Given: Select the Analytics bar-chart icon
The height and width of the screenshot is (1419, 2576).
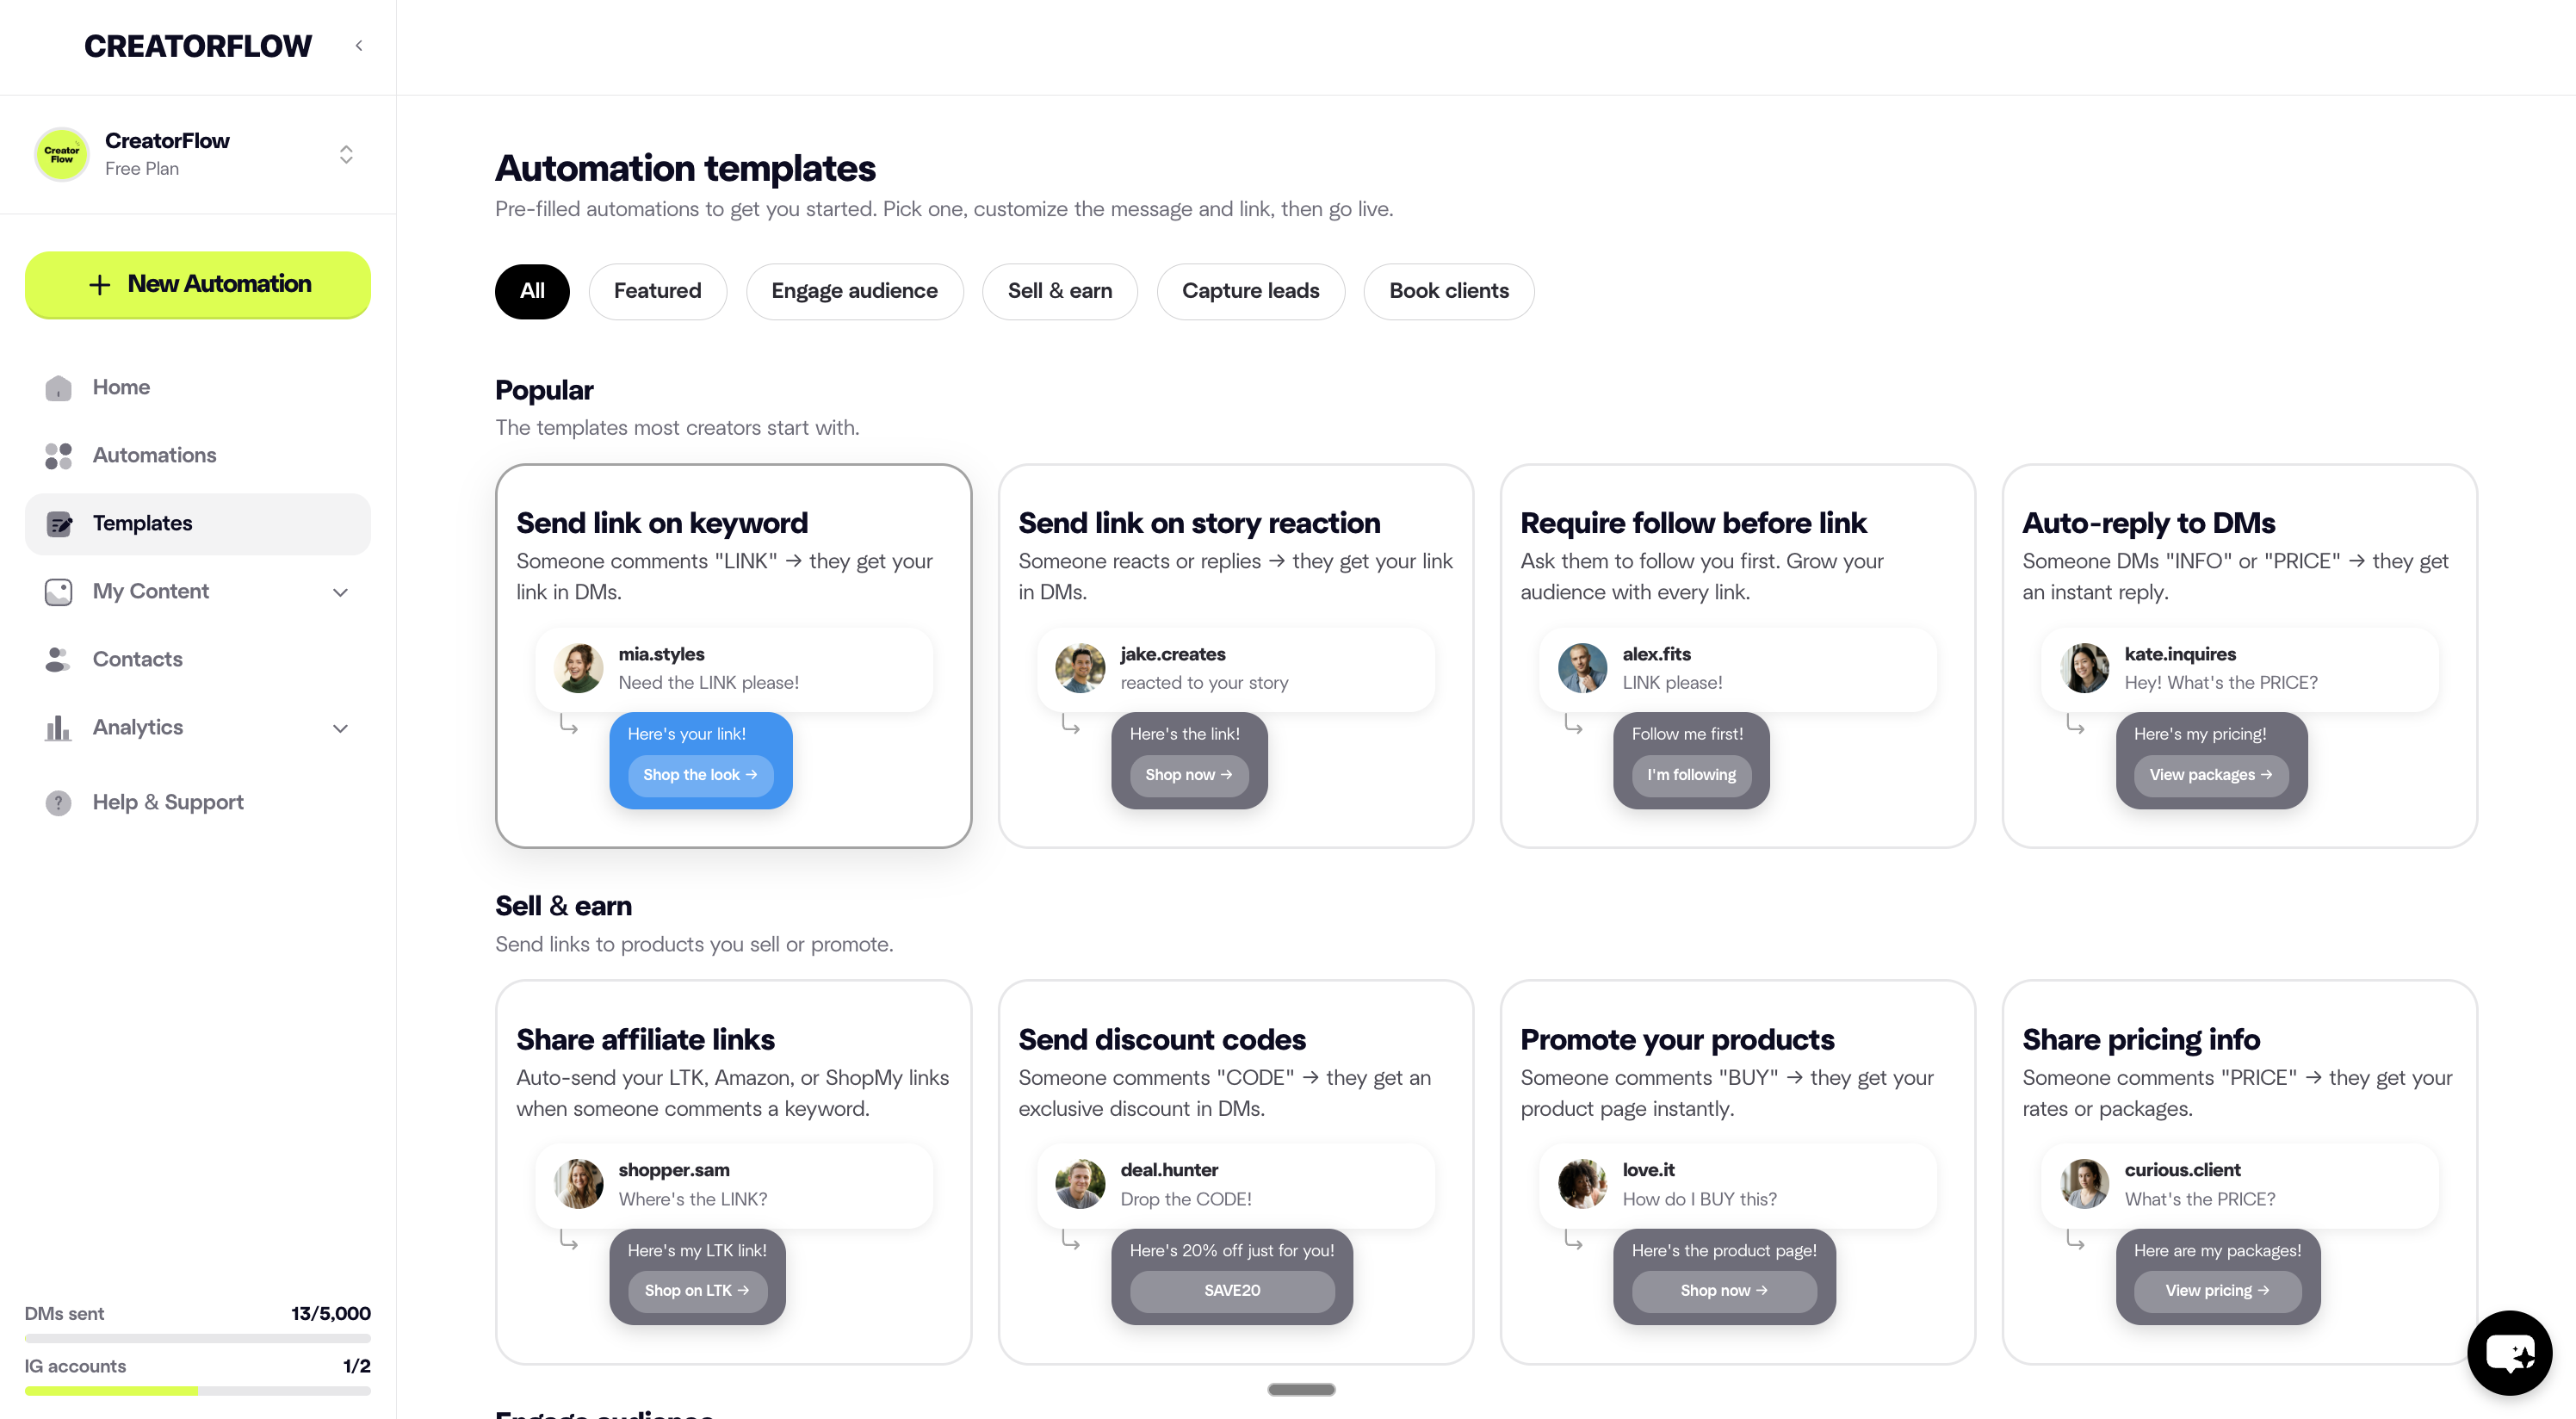Looking at the screenshot, I should click(x=58, y=727).
